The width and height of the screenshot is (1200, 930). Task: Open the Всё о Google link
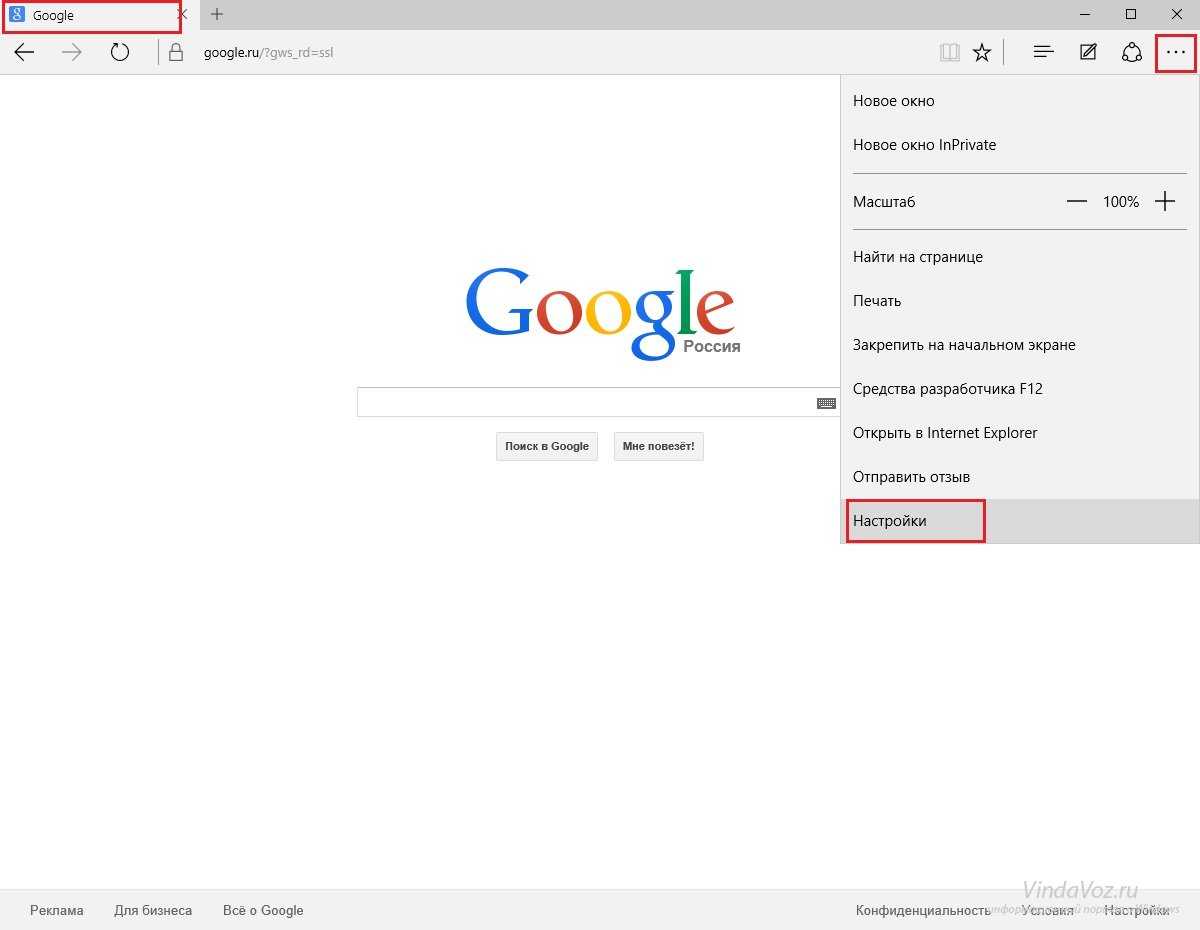point(263,910)
